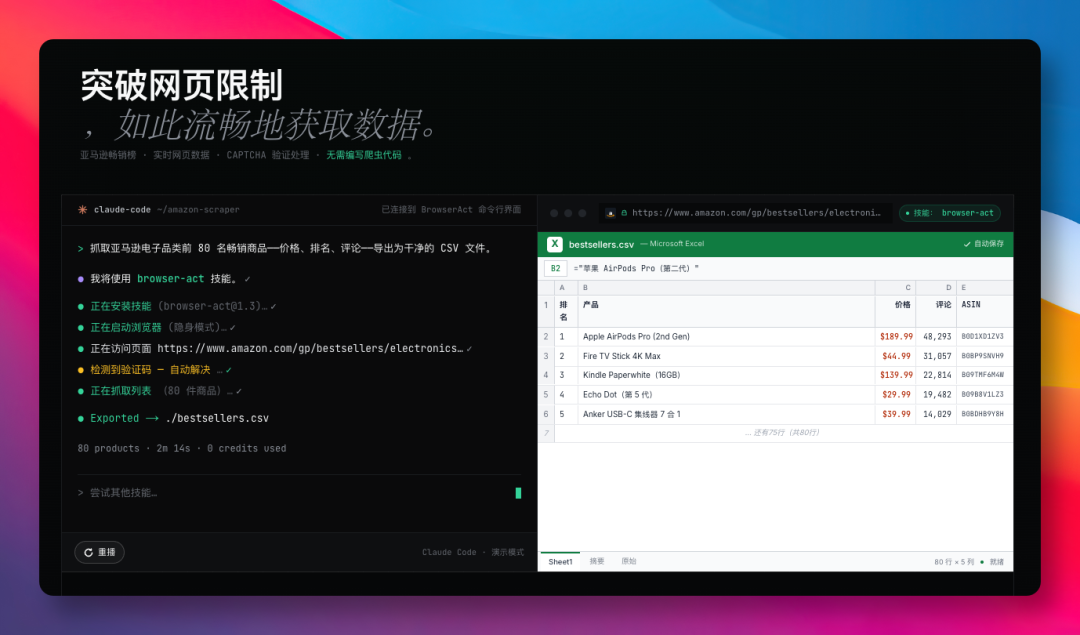Click the 正在安装技能 status line
Screen dimensions: 1080x635
pos(178,306)
